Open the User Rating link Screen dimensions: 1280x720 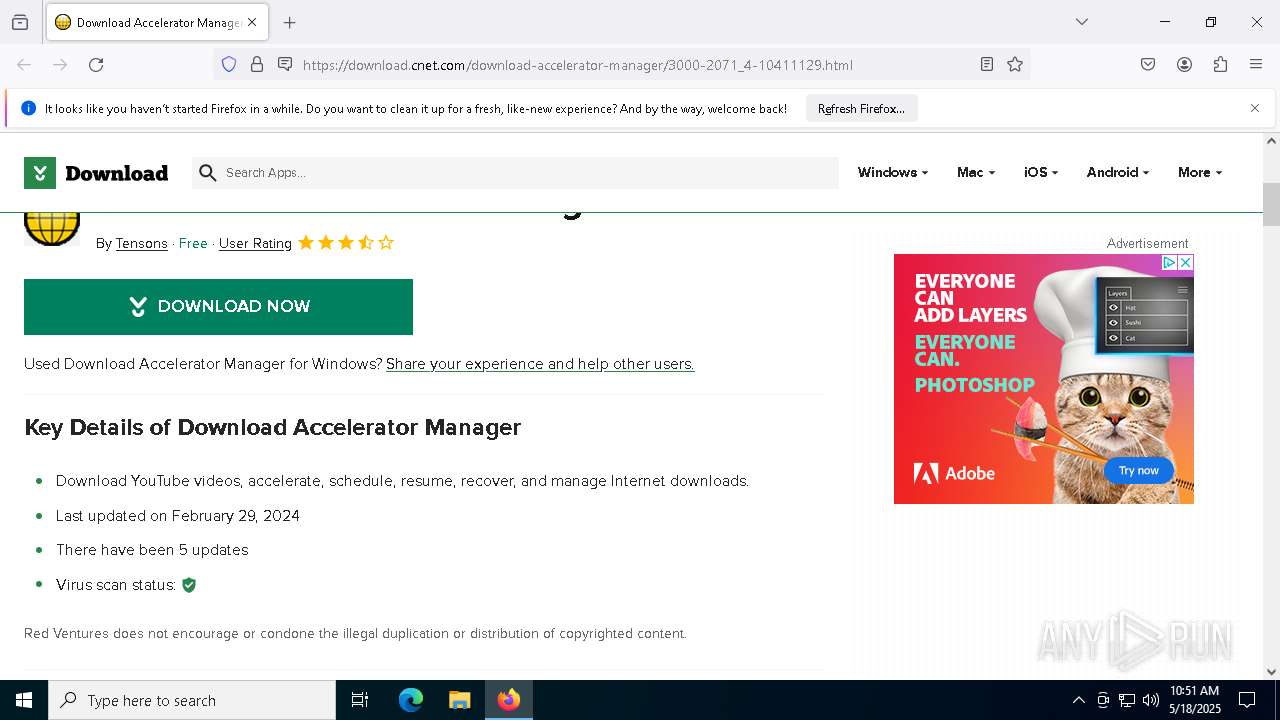click(255, 243)
